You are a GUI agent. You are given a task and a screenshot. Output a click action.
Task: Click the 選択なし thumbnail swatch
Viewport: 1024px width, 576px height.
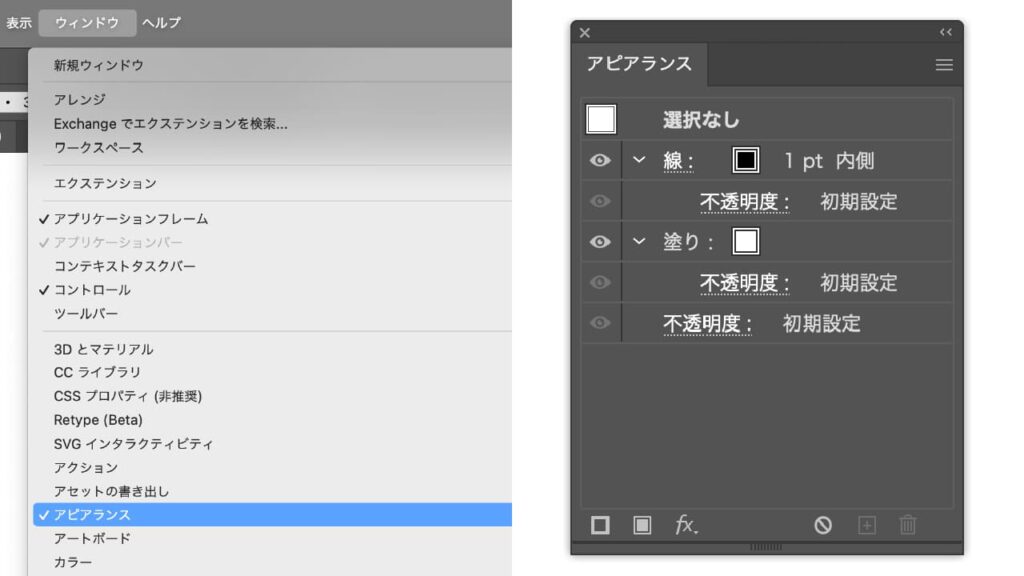(x=601, y=120)
